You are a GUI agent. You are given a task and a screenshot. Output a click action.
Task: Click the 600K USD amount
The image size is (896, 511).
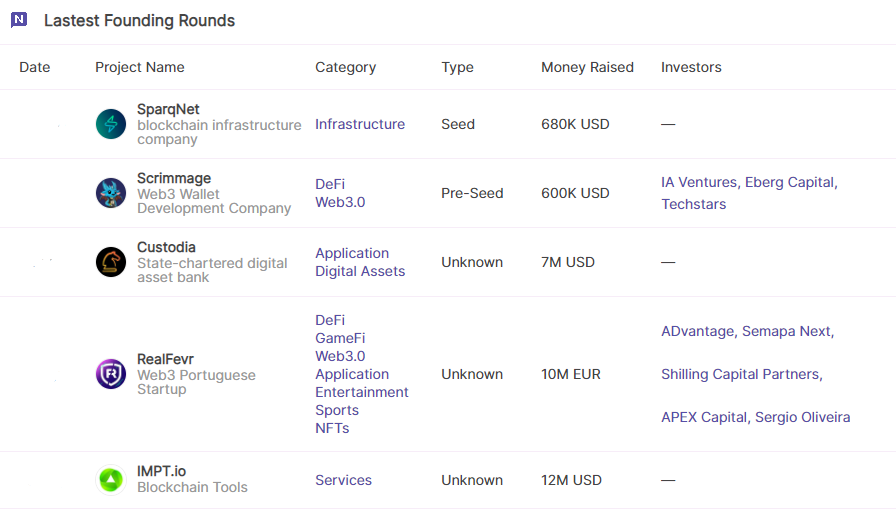[575, 193]
